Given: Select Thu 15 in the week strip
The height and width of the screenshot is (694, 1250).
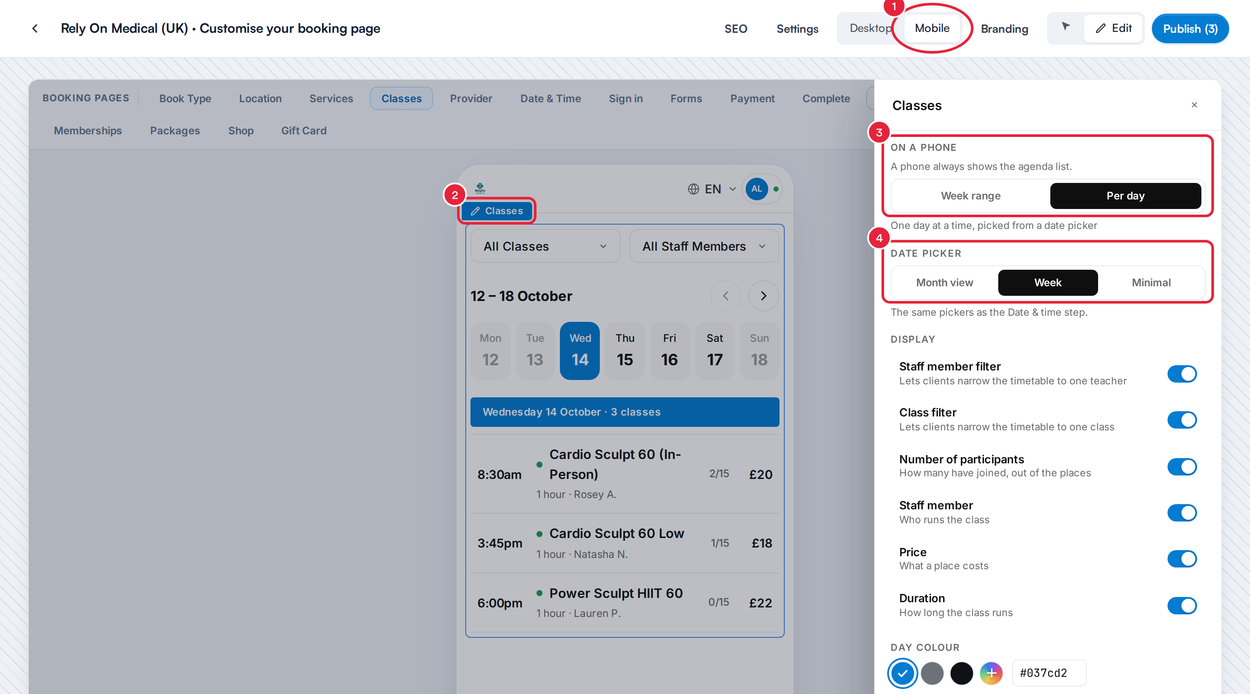Looking at the screenshot, I should (625, 351).
